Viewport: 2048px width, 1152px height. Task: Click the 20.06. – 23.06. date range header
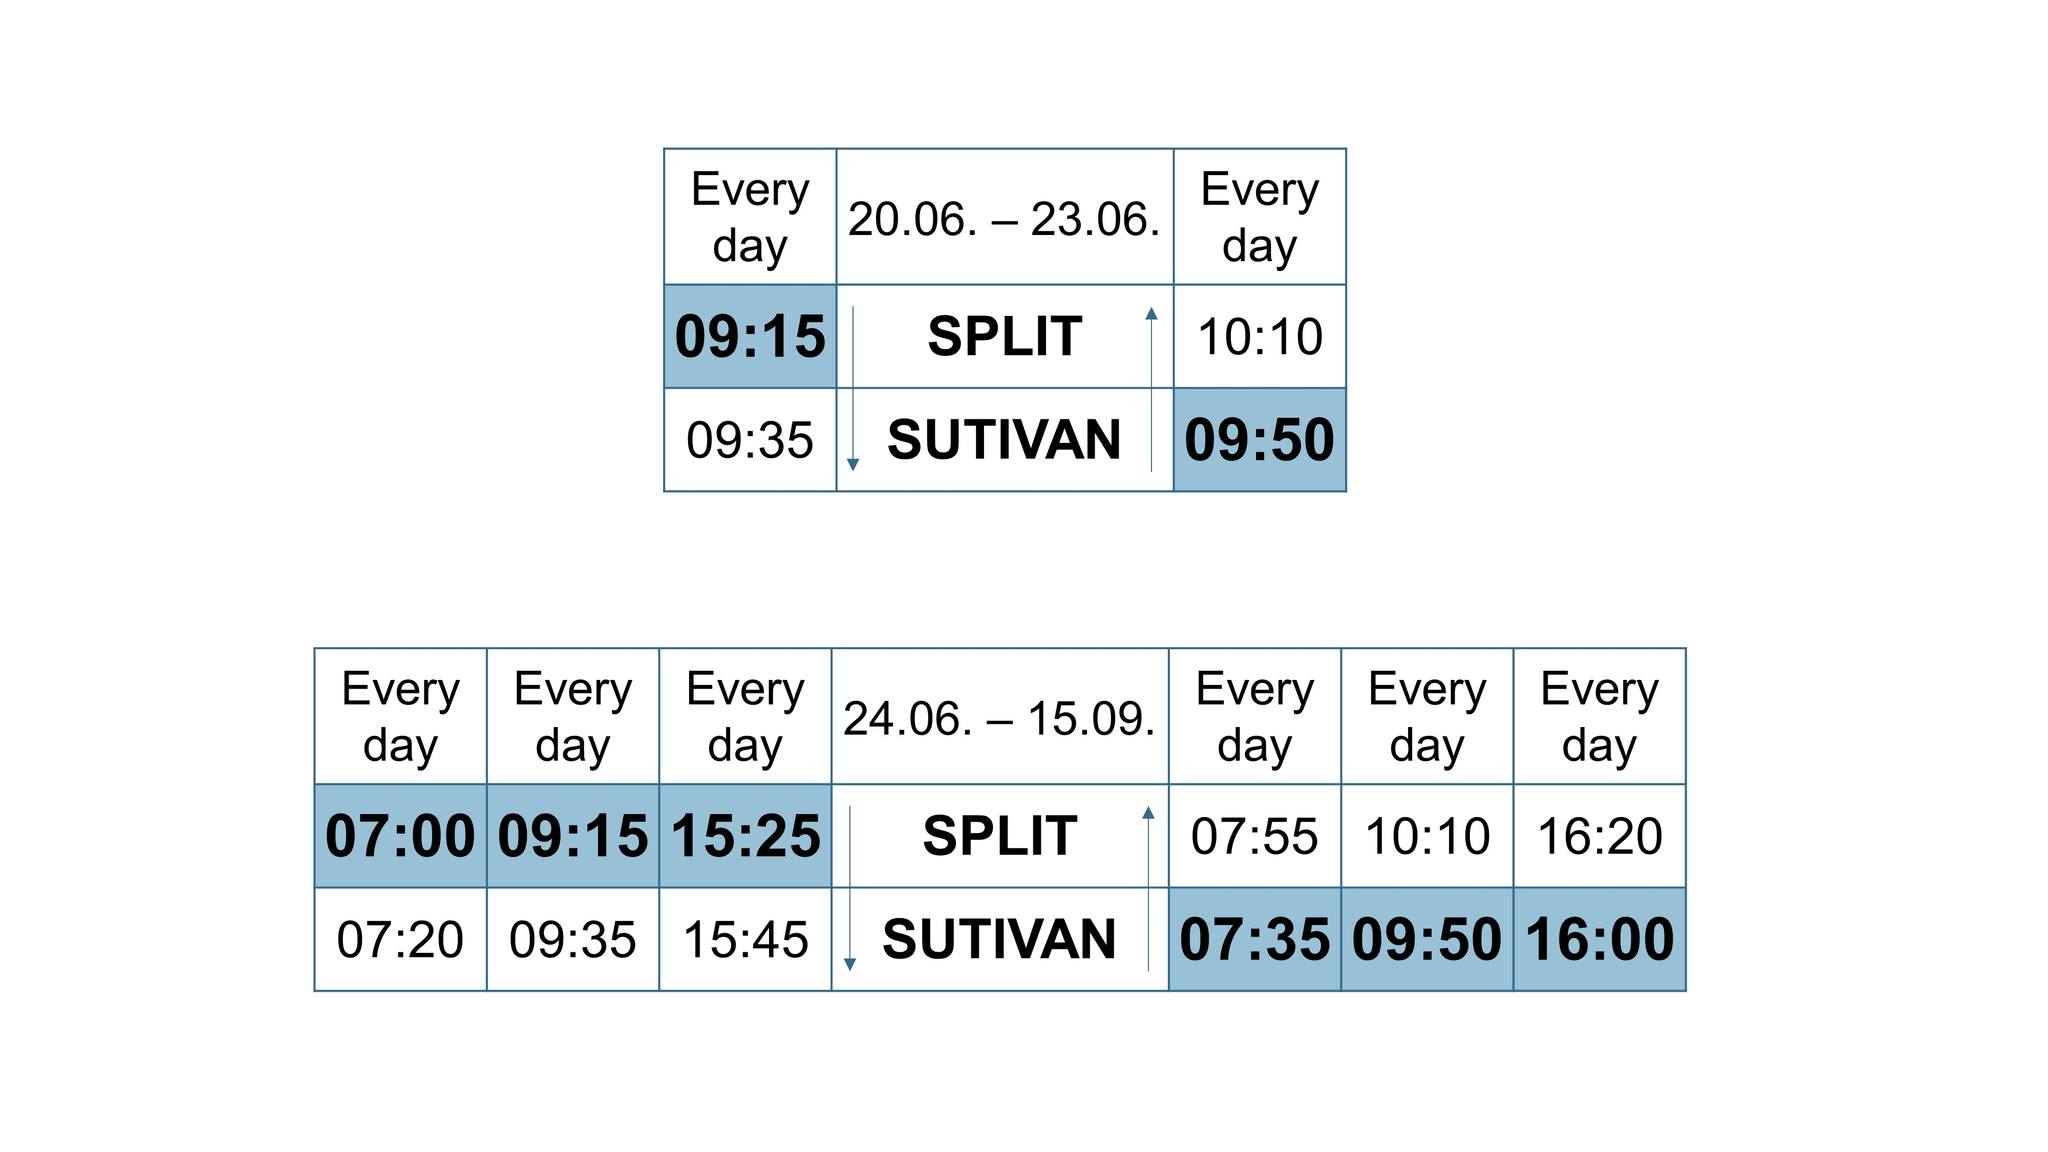coord(1004,218)
